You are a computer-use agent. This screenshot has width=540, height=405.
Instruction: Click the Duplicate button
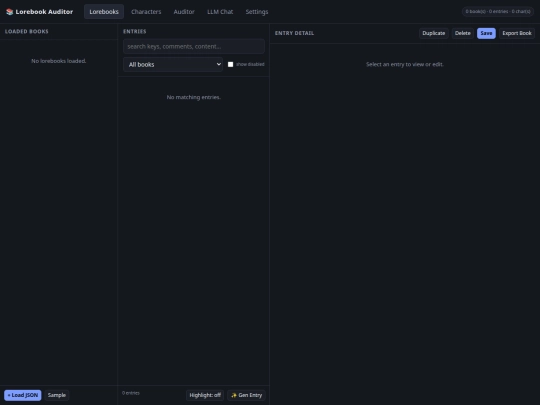coord(434,33)
